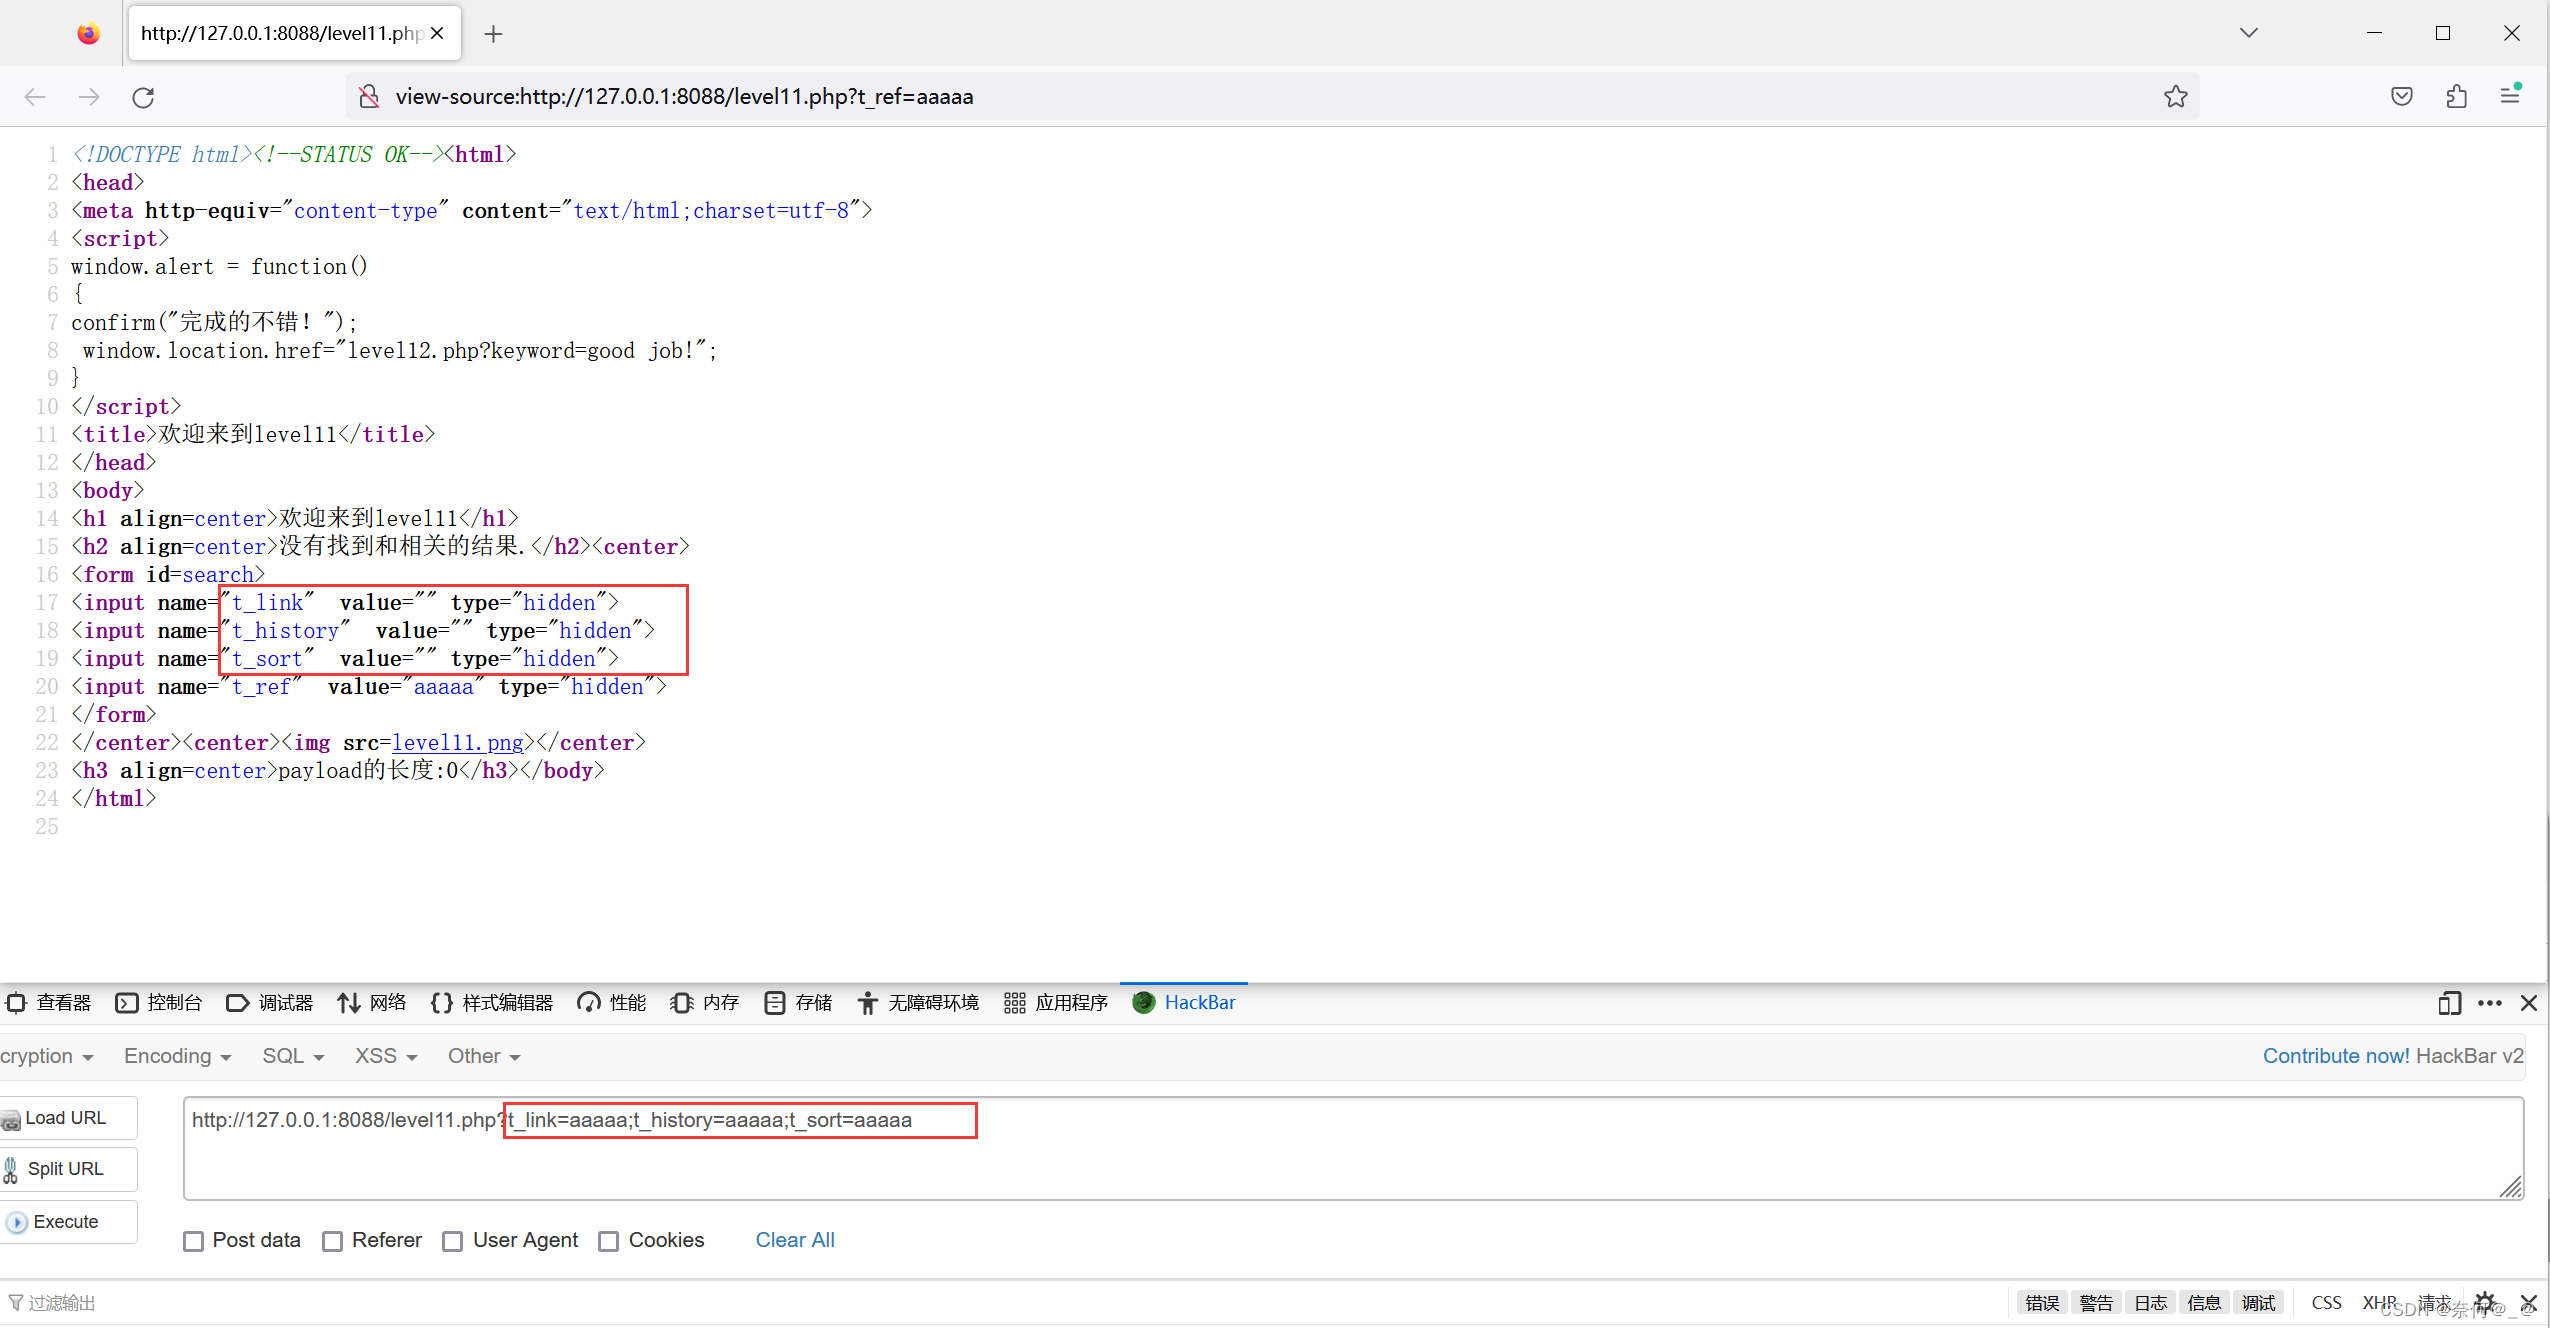Image resolution: width=2550 pixels, height=1328 pixels.
Task: Reload the current page
Action: coord(143,97)
